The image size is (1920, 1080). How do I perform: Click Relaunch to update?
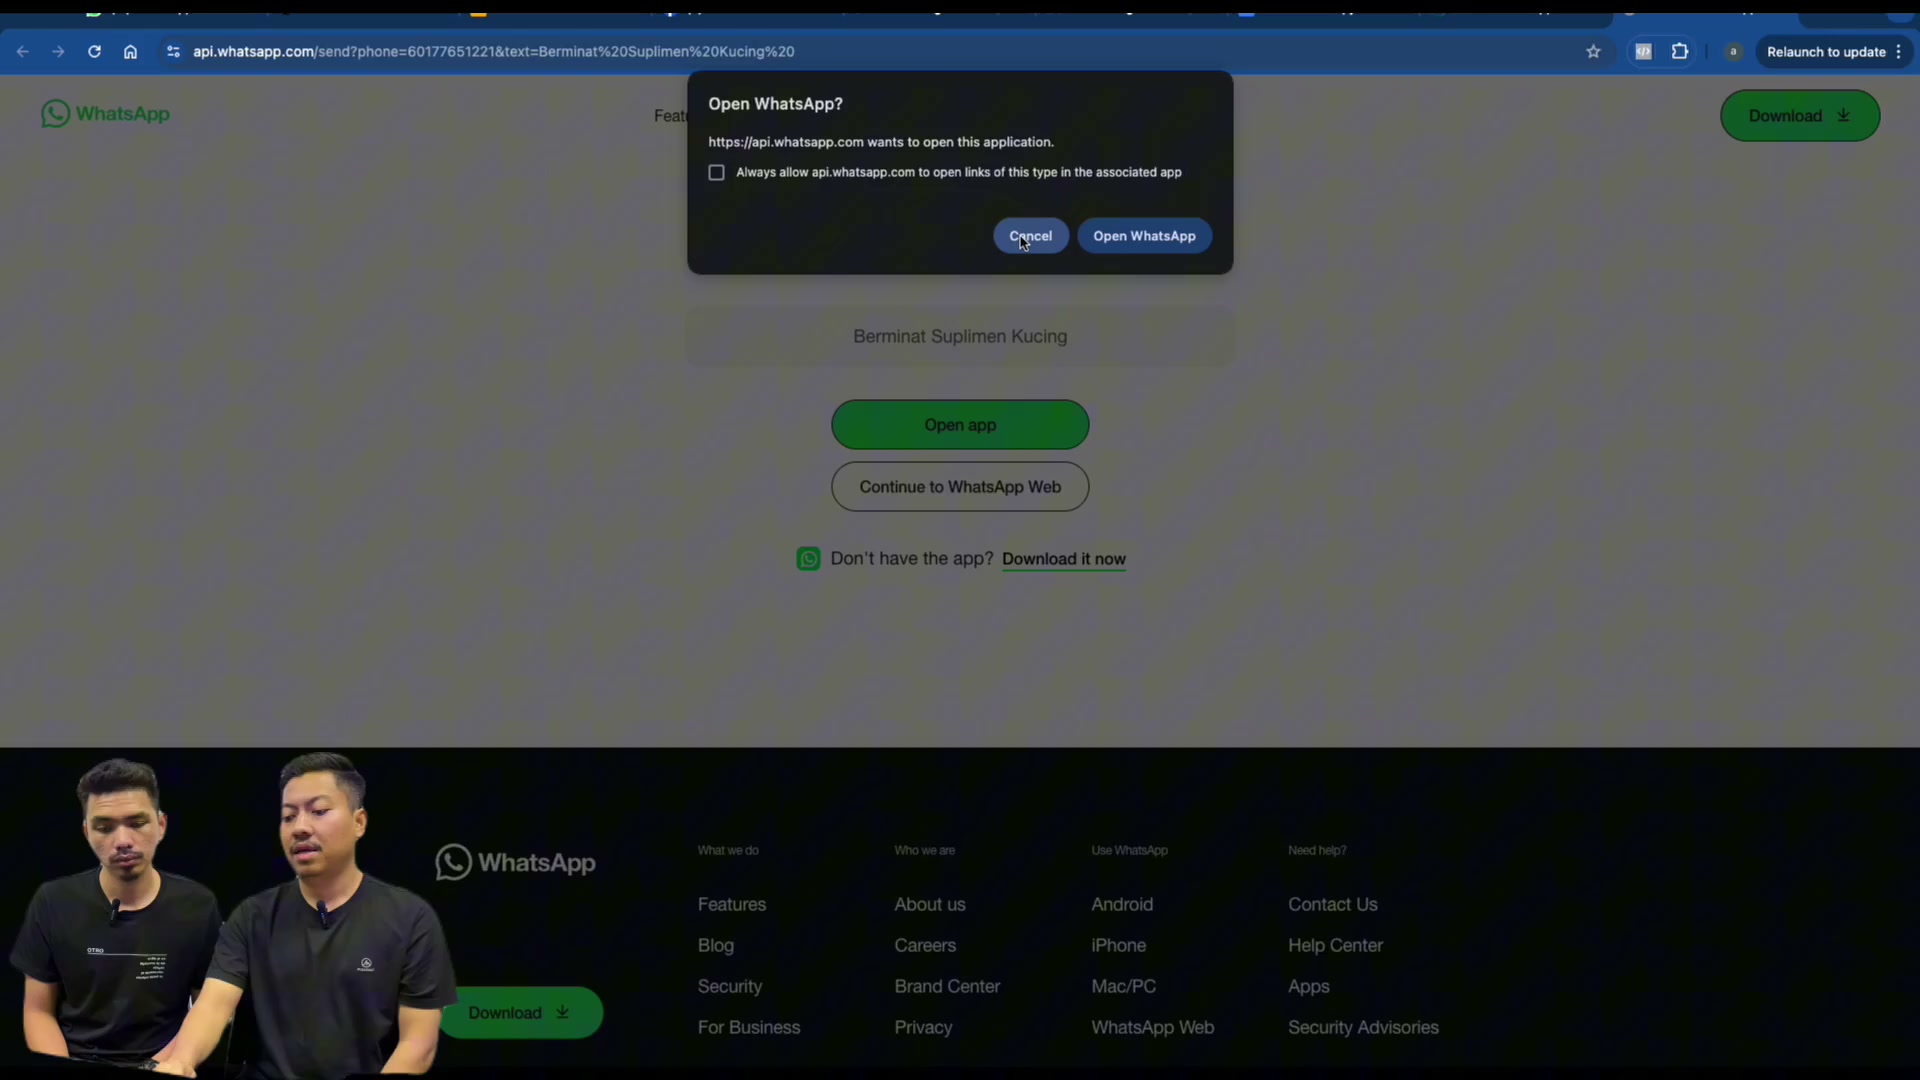(x=1826, y=52)
